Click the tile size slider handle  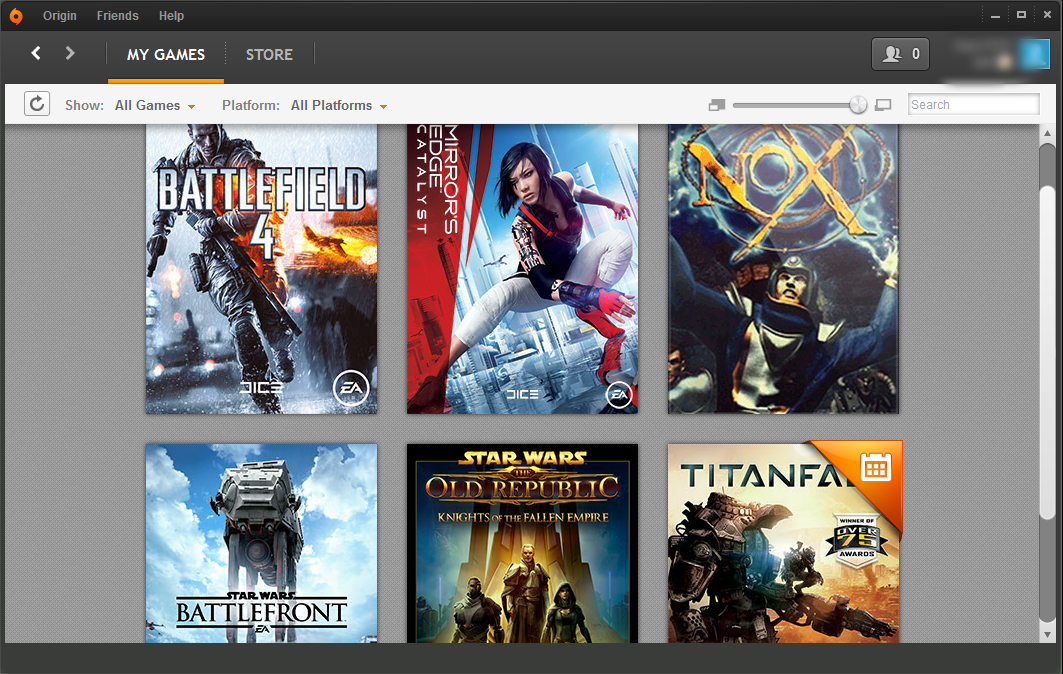click(858, 104)
